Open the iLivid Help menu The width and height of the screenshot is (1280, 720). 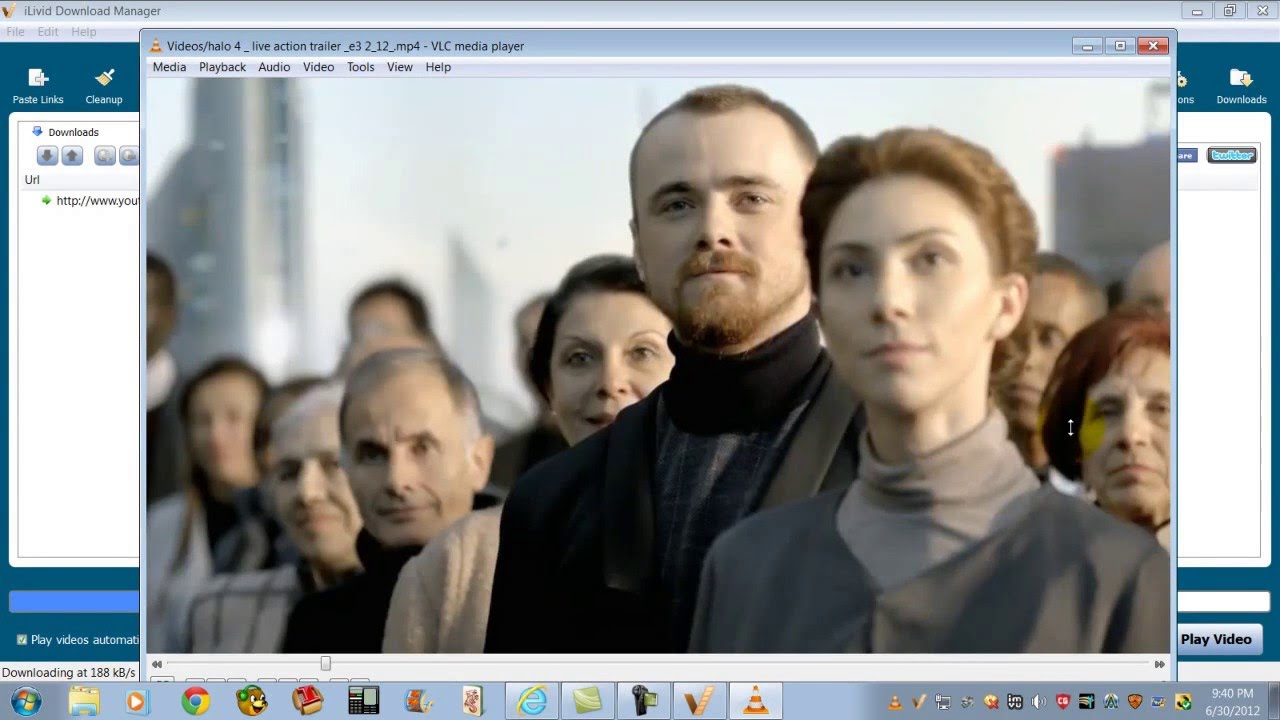click(x=84, y=32)
